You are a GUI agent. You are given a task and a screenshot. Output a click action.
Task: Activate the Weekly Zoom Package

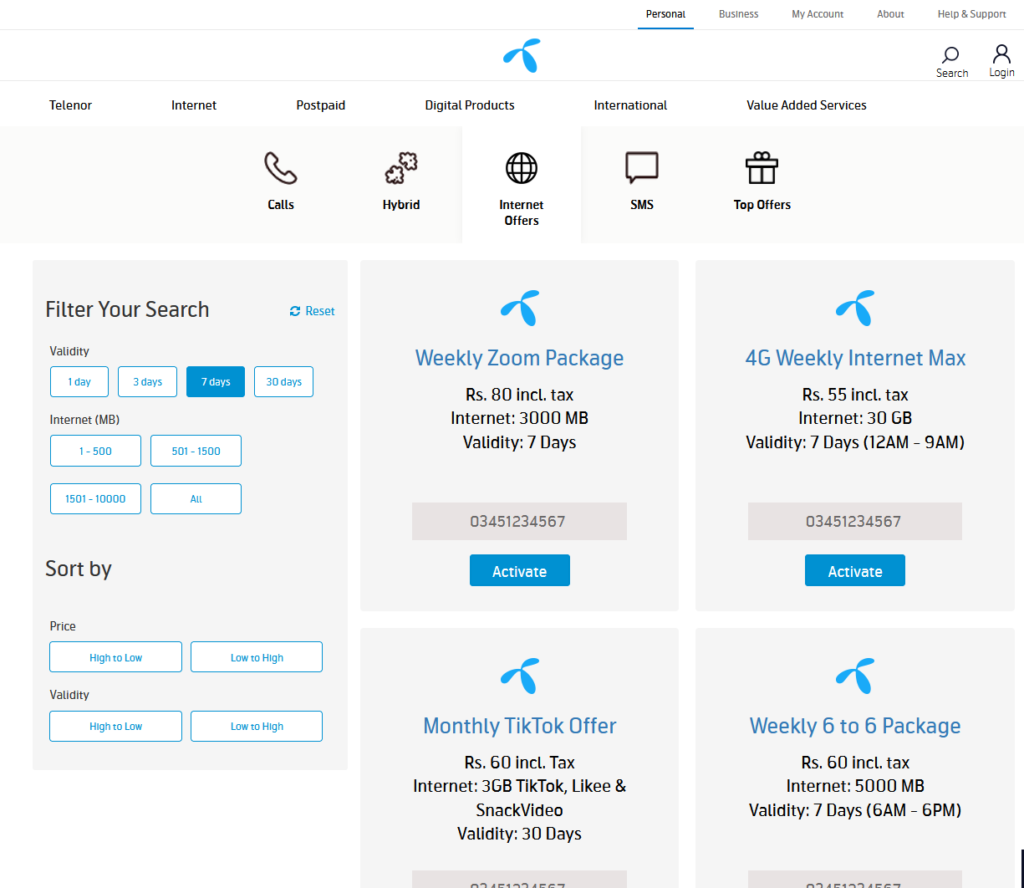(520, 571)
